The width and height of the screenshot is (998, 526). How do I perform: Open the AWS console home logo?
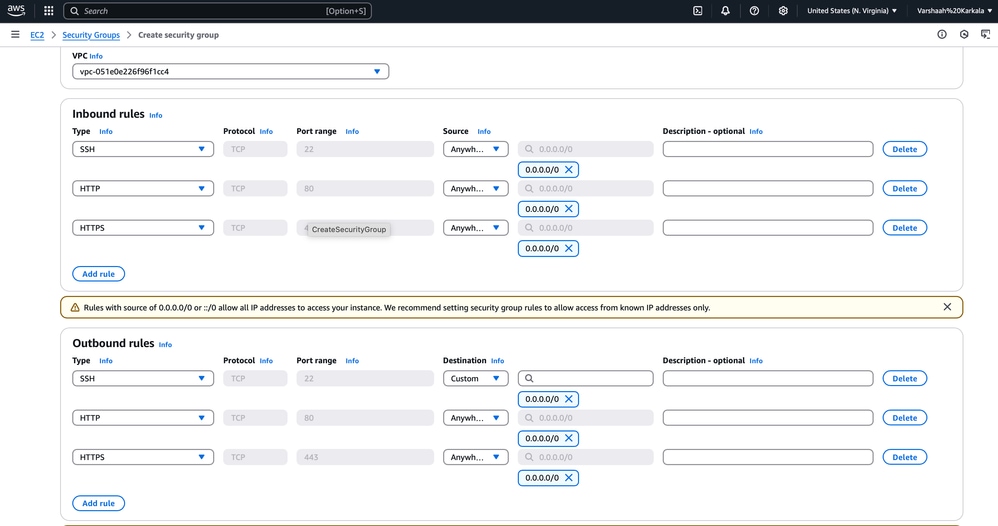click(x=16, y=10)
